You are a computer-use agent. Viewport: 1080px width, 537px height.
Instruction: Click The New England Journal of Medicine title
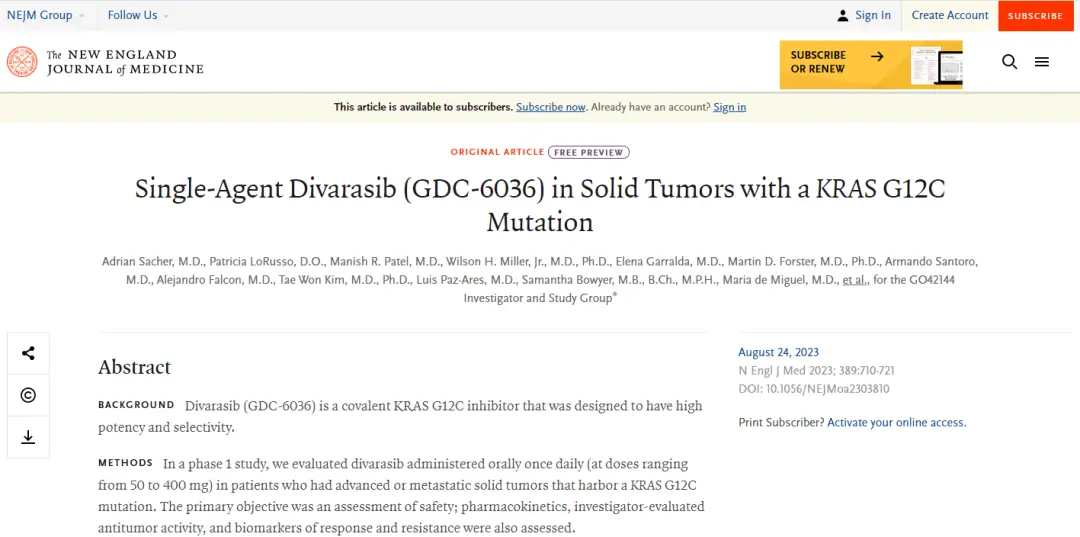point(125,62)
